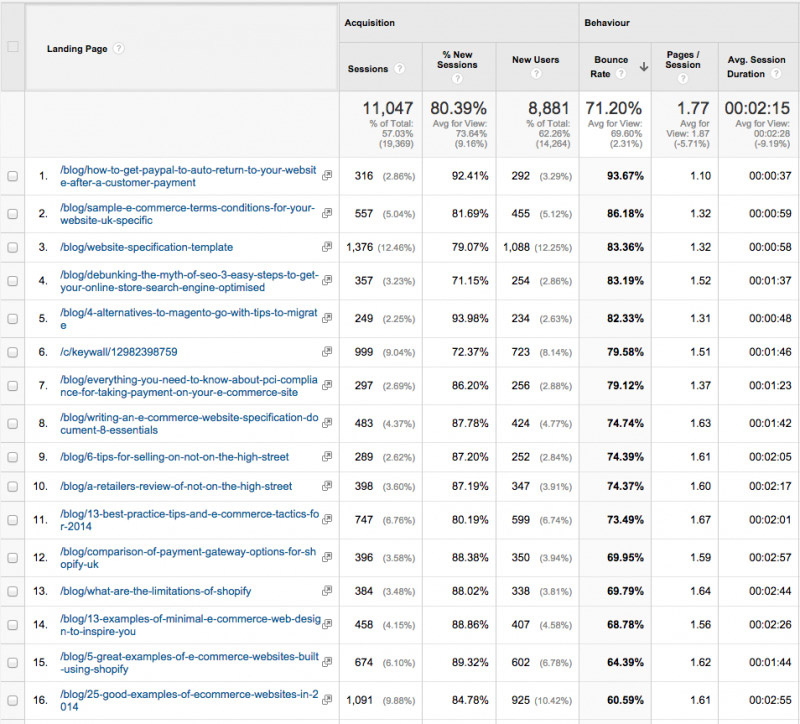Show help for Avg. Session Duration column
The height and width of the screenshot is (724, 800).
point(776,73)
